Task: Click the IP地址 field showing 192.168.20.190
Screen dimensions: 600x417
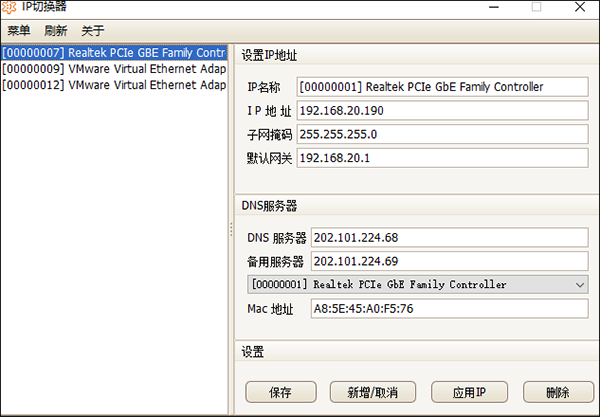Action: pos(440,110)
